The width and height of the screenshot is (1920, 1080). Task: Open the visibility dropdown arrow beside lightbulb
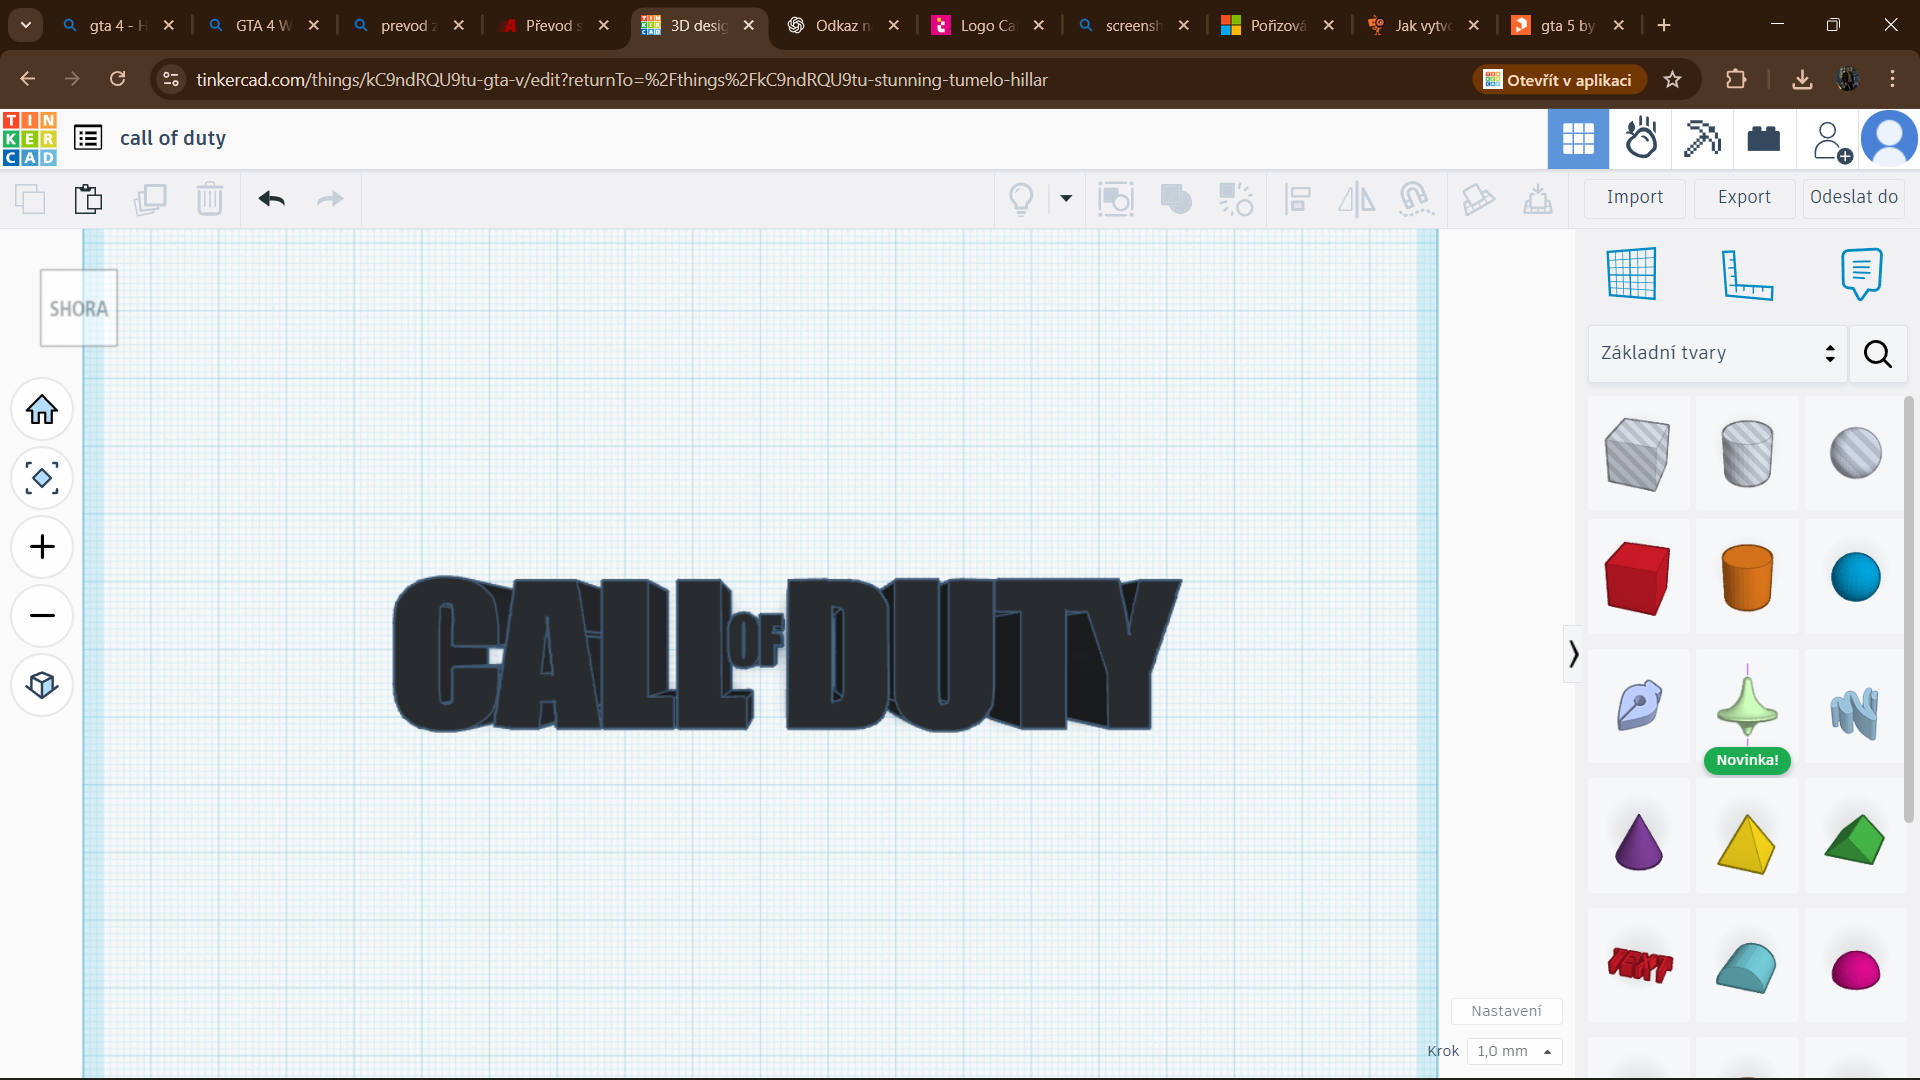(x=1066, y=198)
